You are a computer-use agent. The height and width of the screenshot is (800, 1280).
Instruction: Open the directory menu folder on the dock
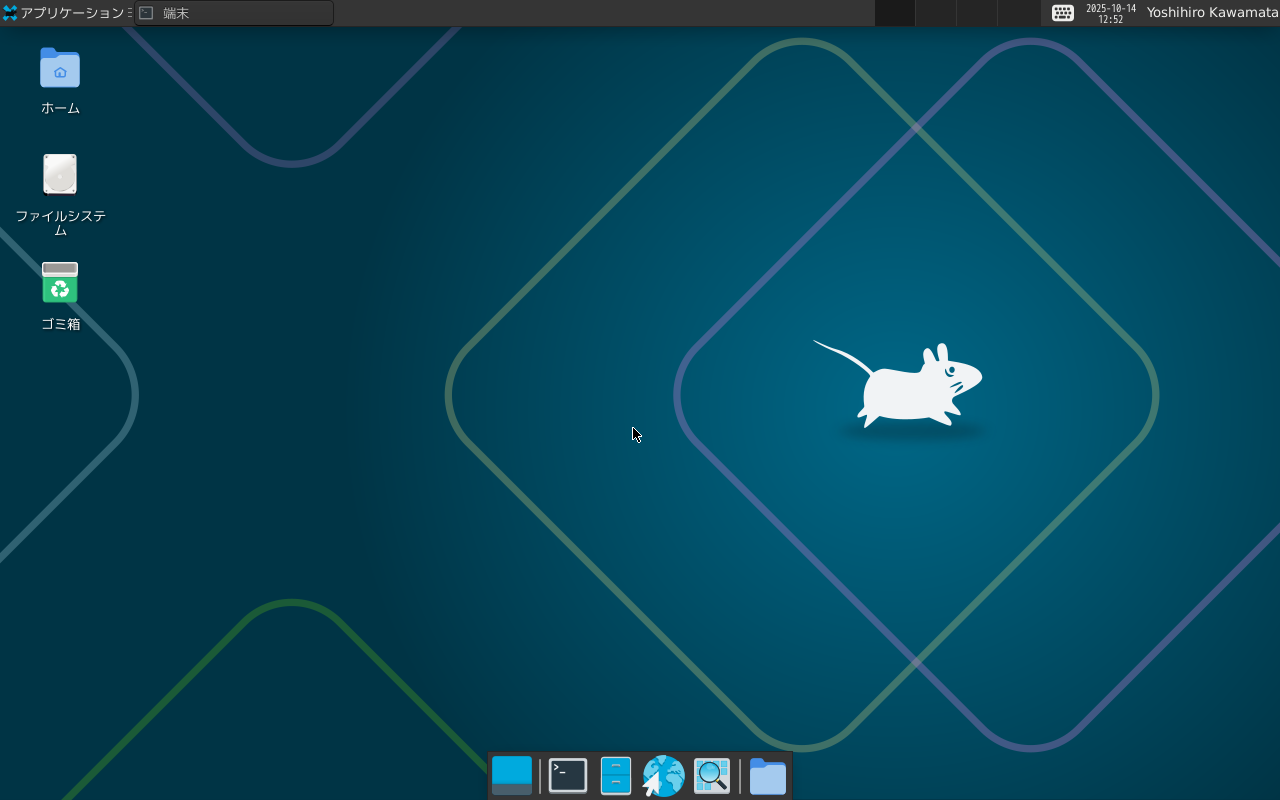coord(767,775)
